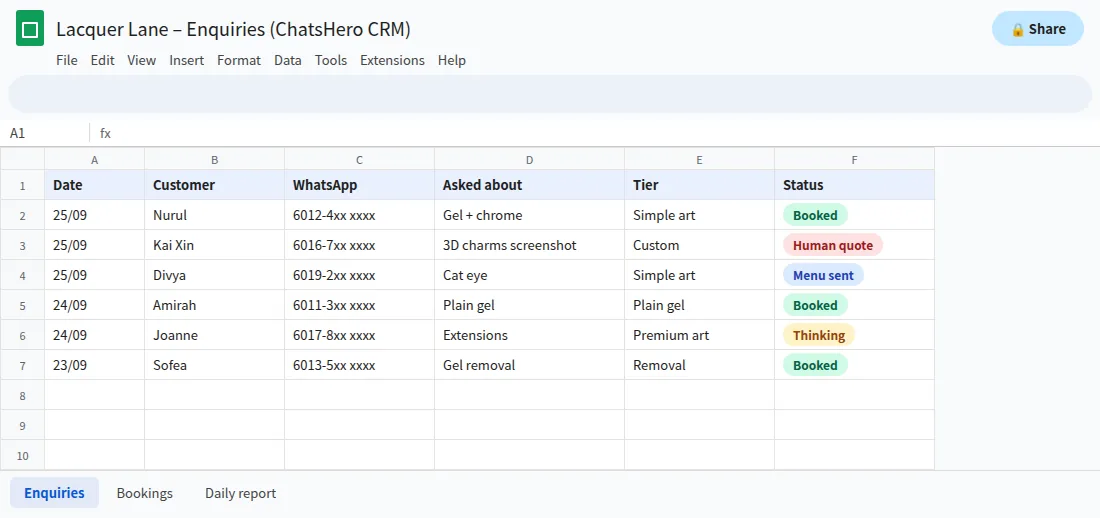Open the Insert menu
This screenshot has width=1100, height=518.
(187, 60)
